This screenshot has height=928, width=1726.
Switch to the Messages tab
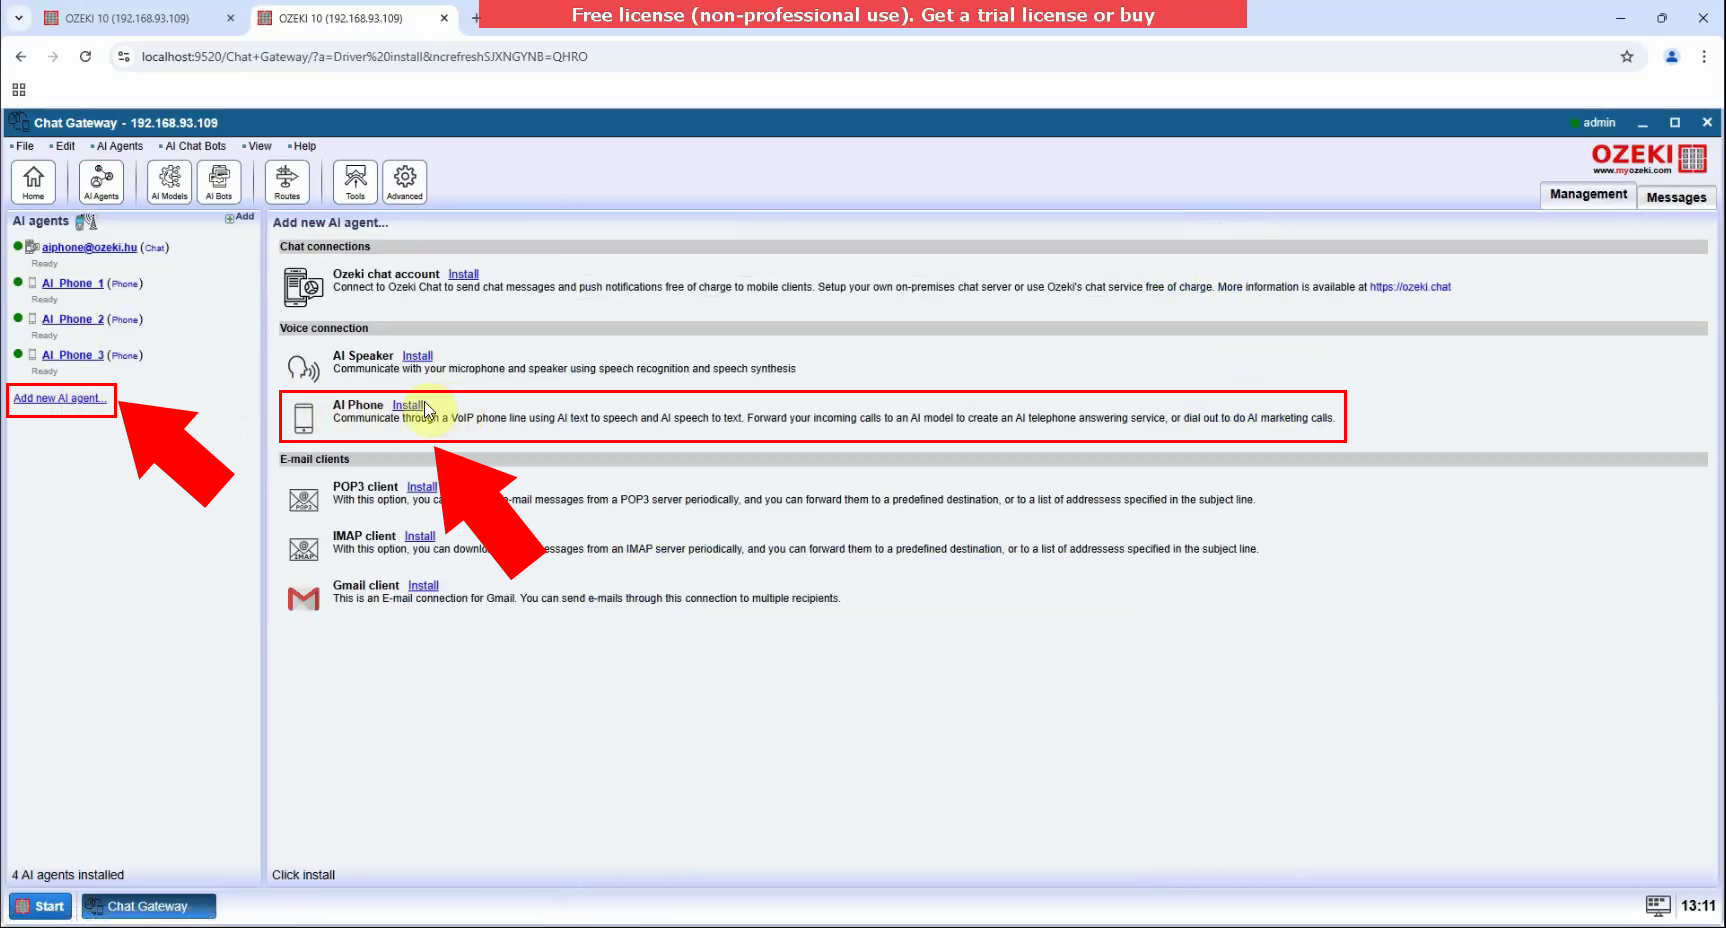click(1676, 197)
